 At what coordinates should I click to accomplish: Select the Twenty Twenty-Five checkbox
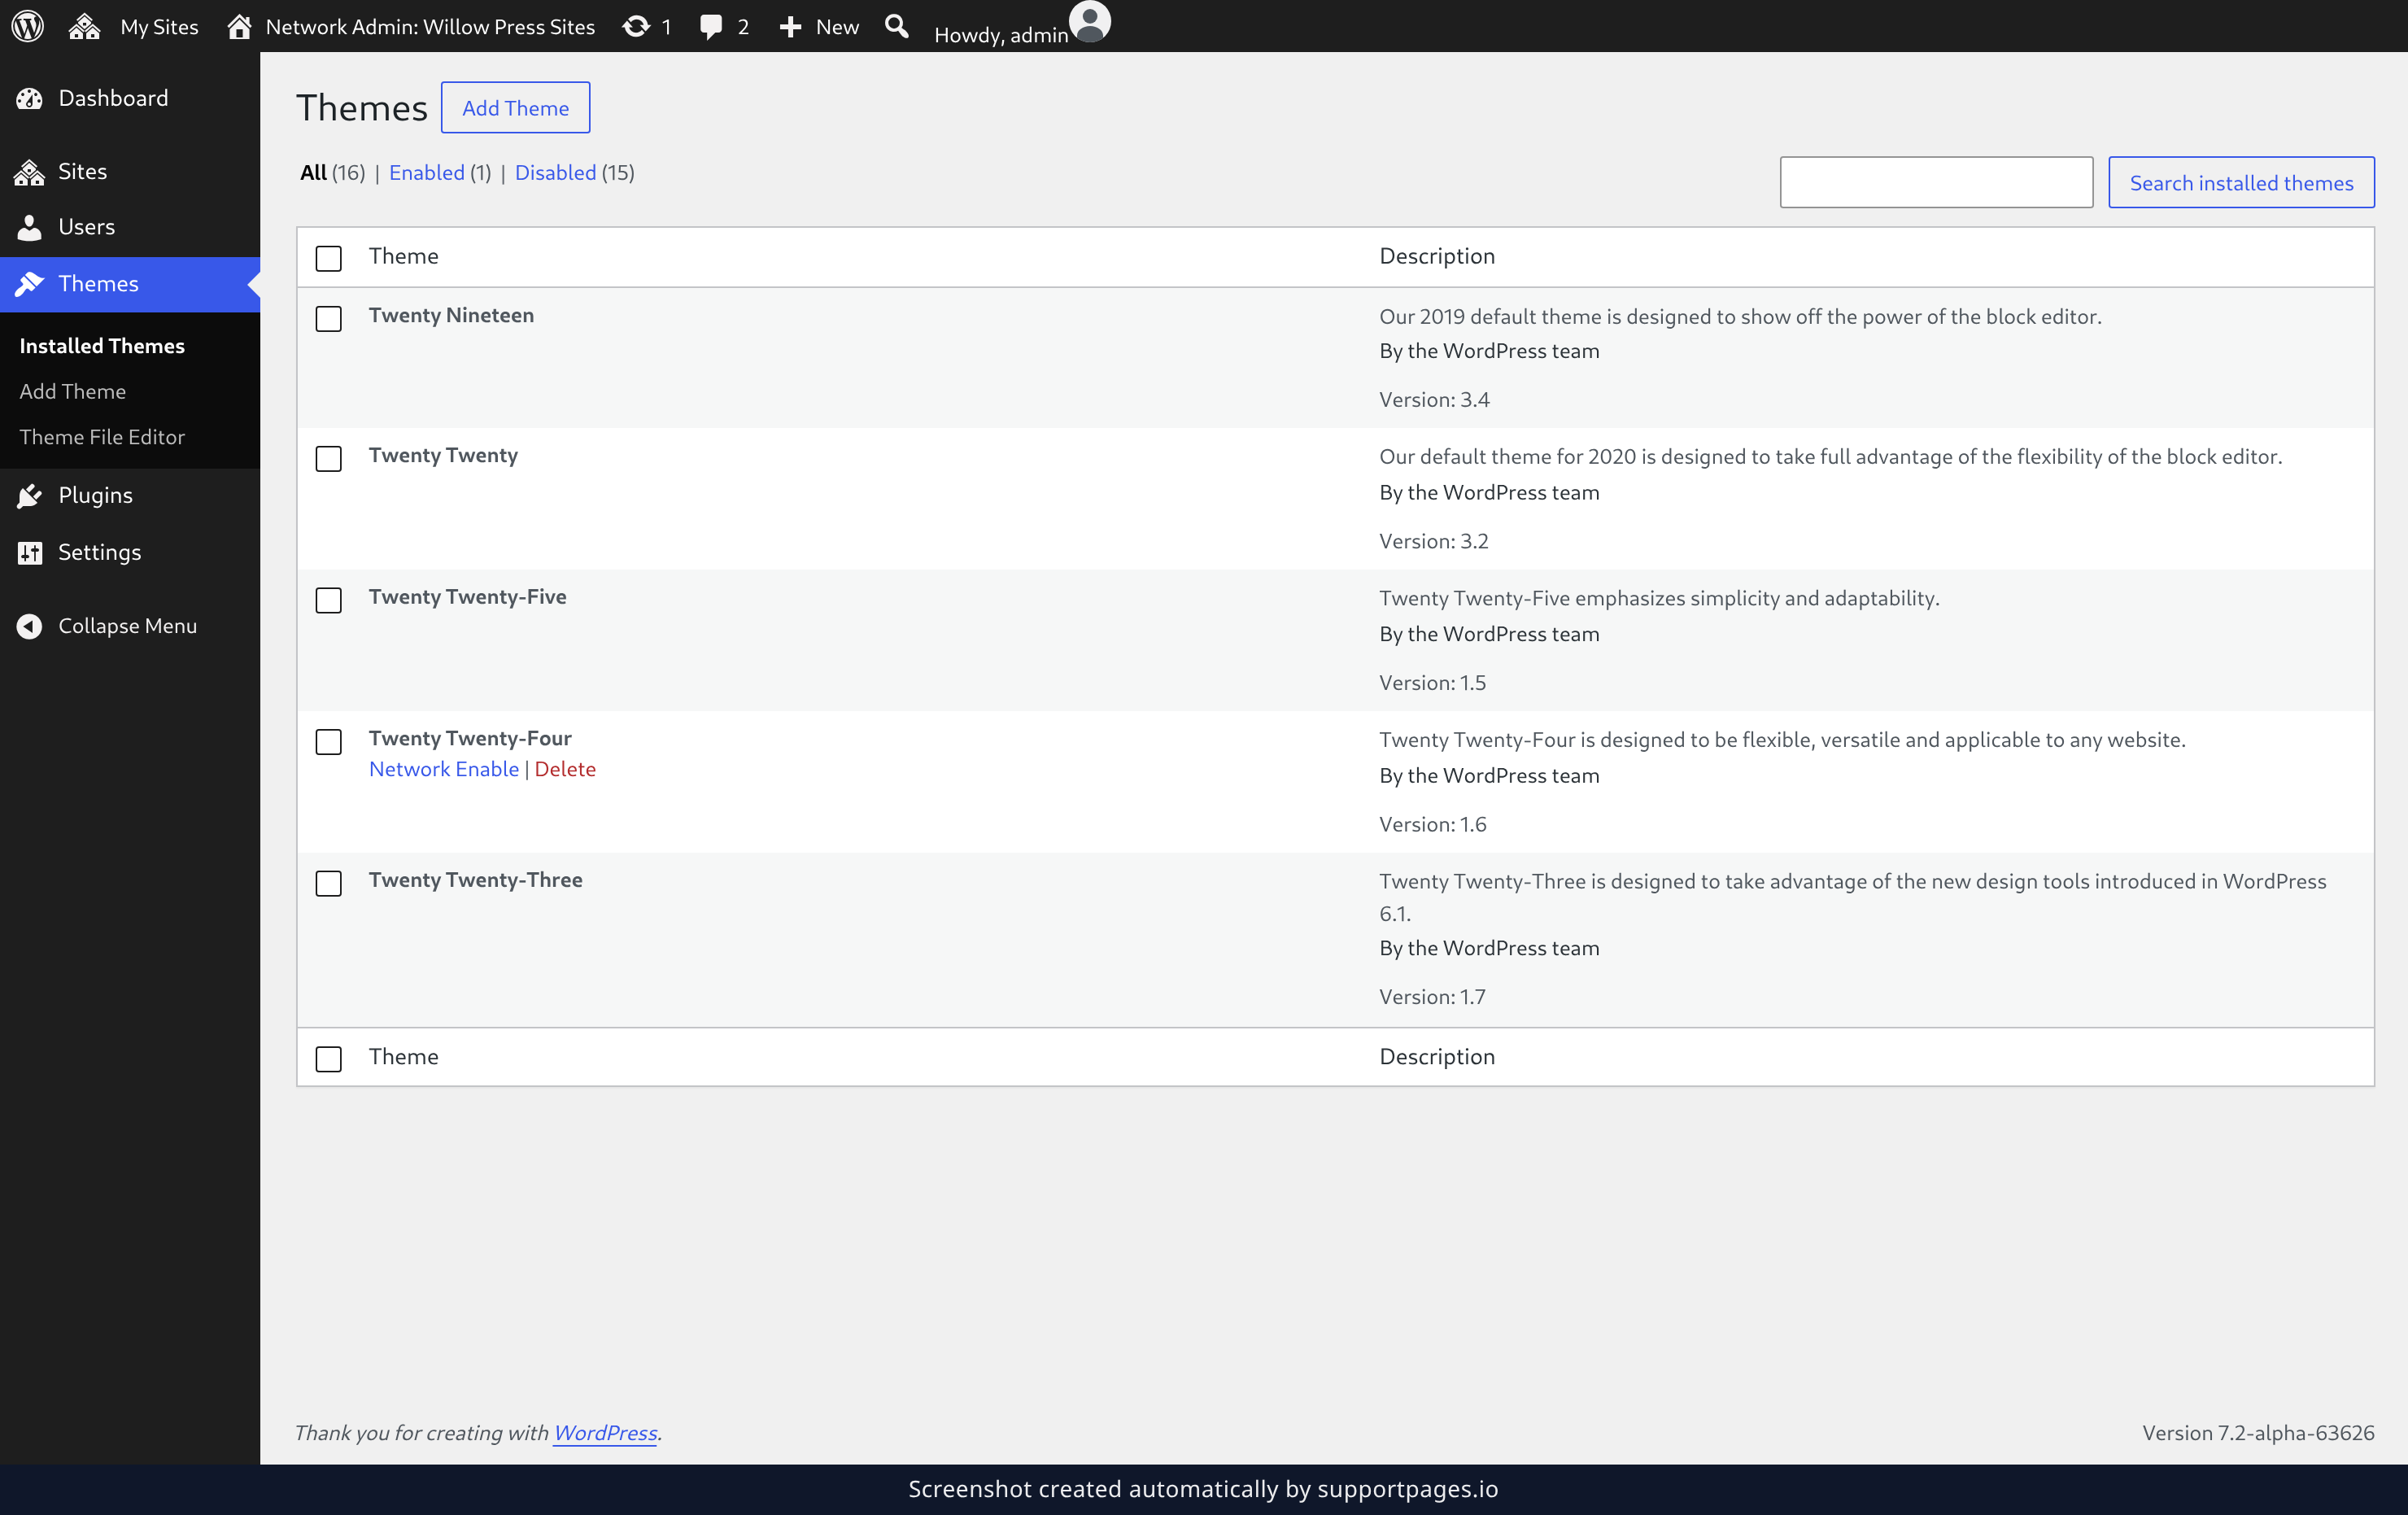[328, 600]
